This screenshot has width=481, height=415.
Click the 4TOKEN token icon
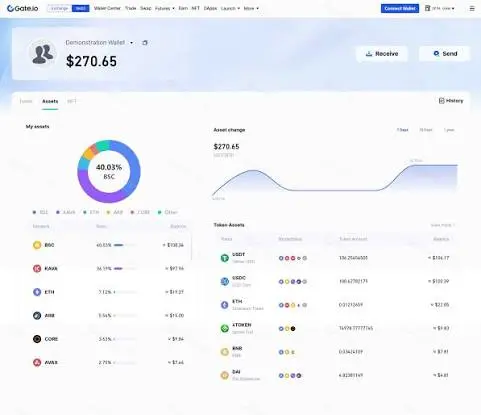(x=225, y=328)
